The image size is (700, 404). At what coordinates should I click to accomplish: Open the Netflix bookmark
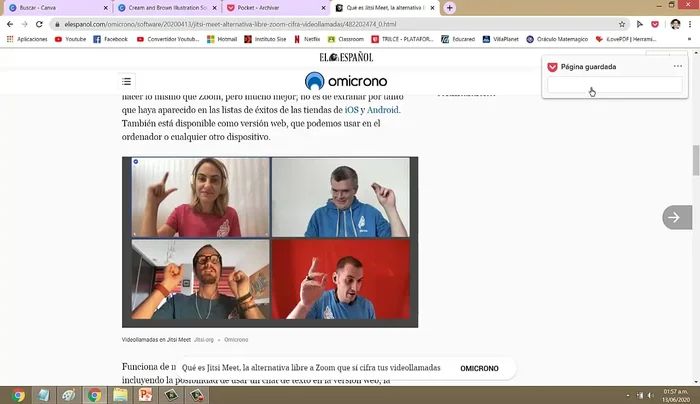[307, 39]
